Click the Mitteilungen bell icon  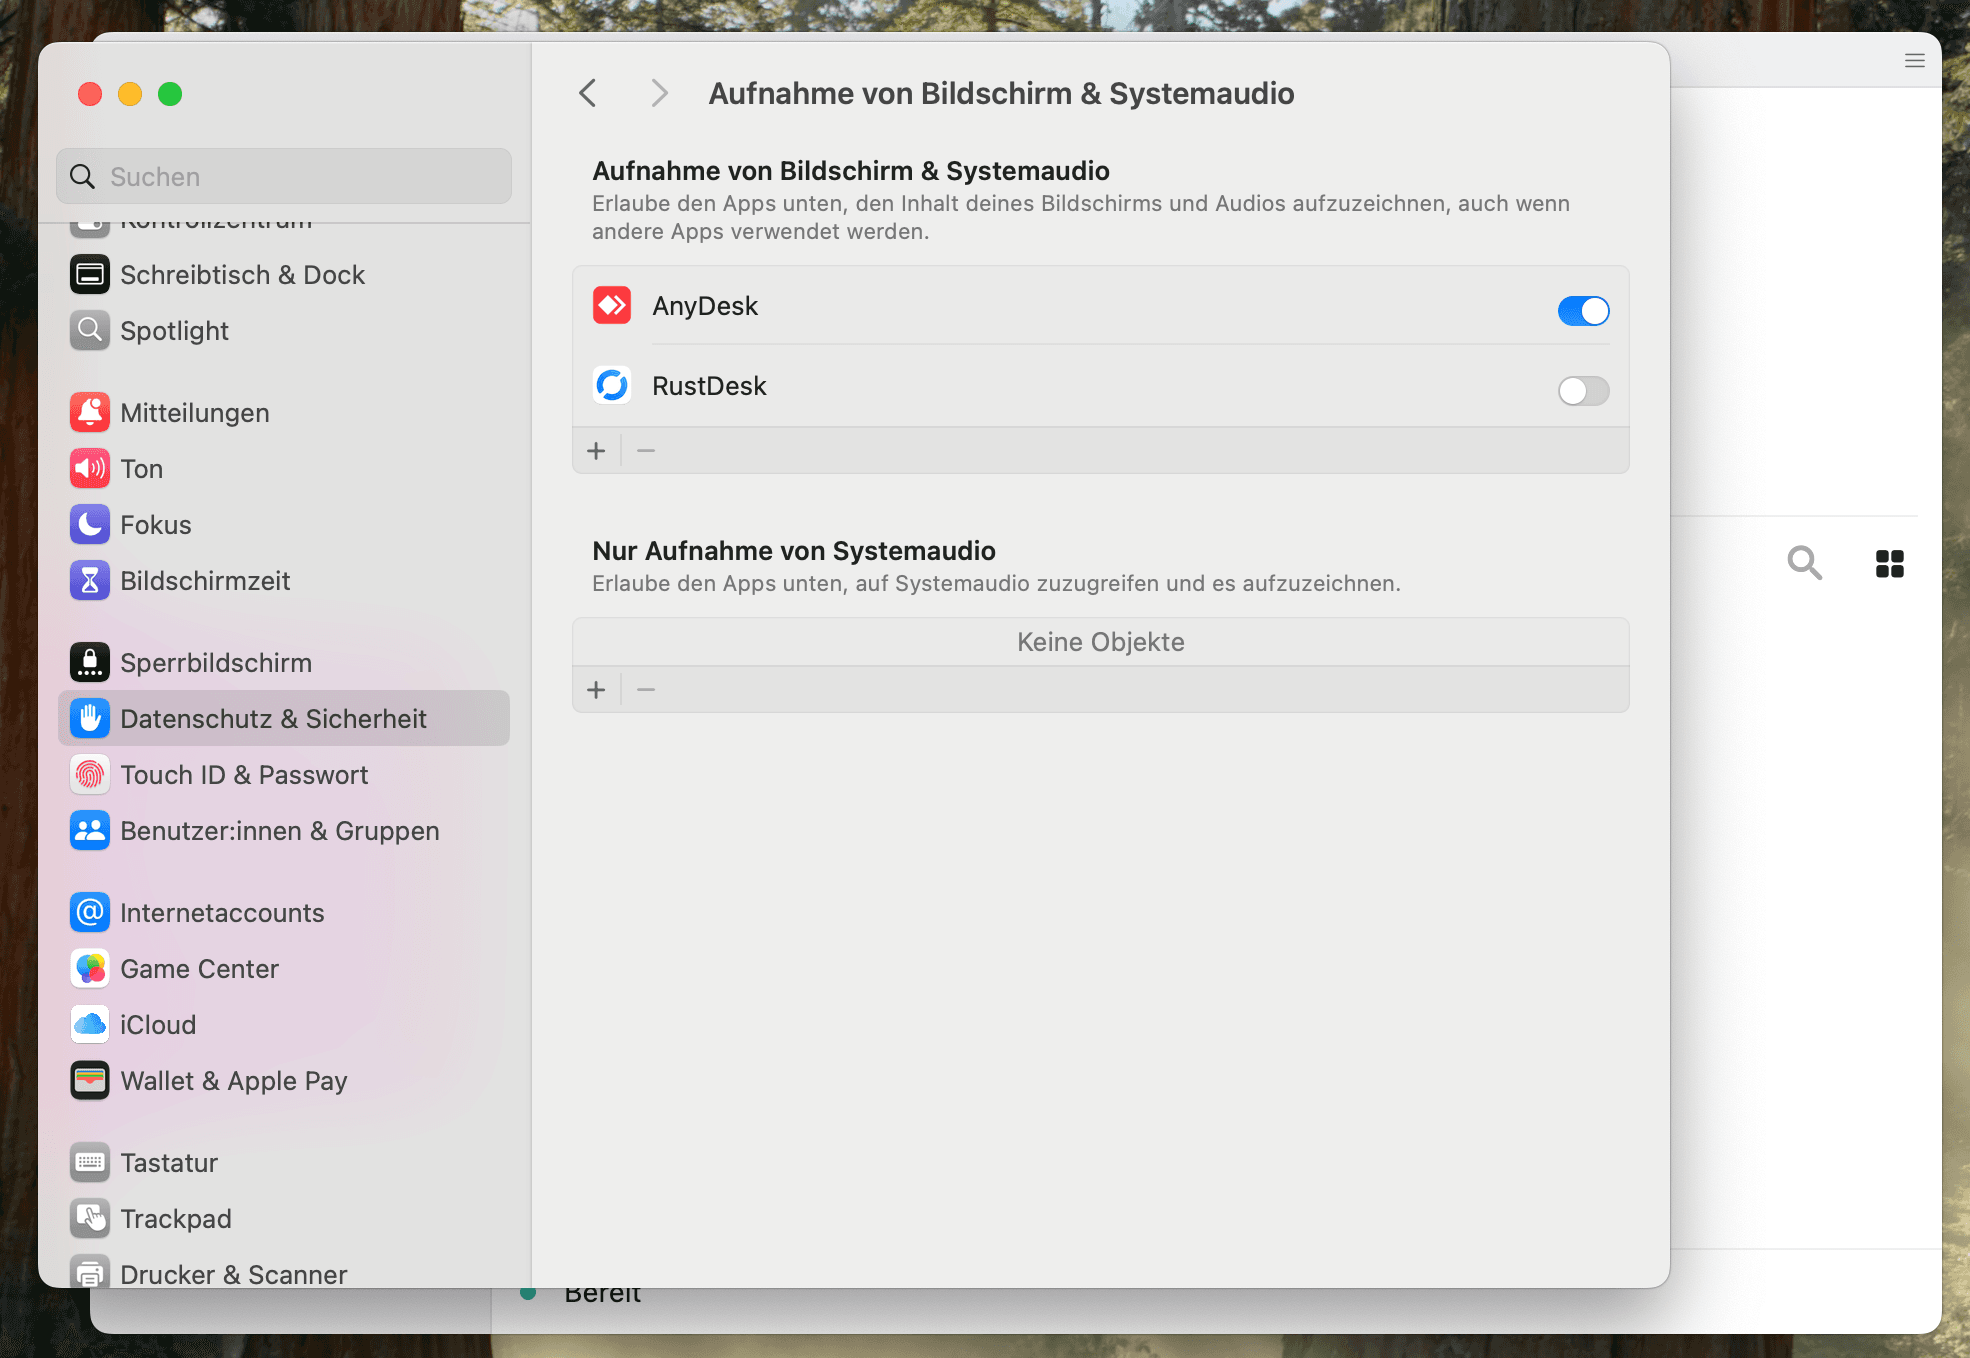[90, 412]
